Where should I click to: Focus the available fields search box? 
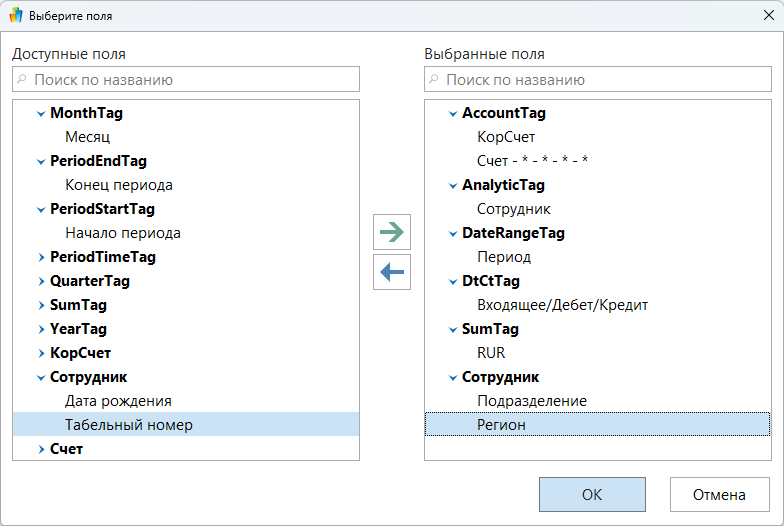point(190,80)
